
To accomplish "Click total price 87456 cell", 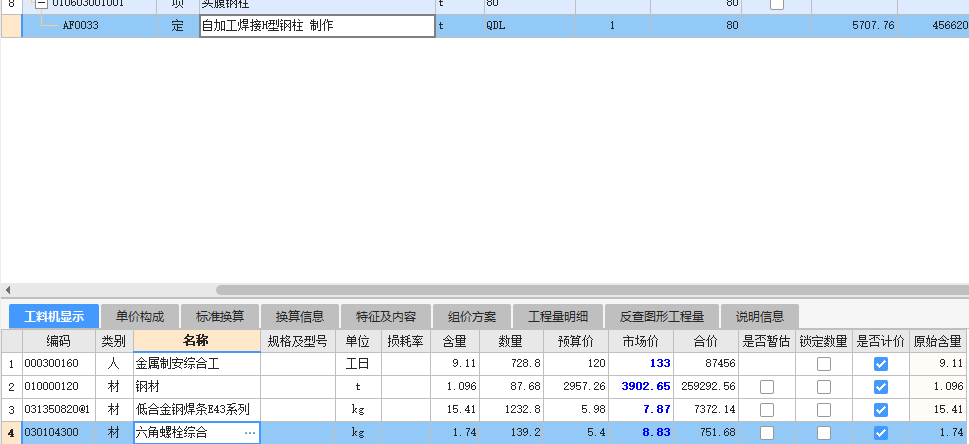I will (x=706, y=364).
